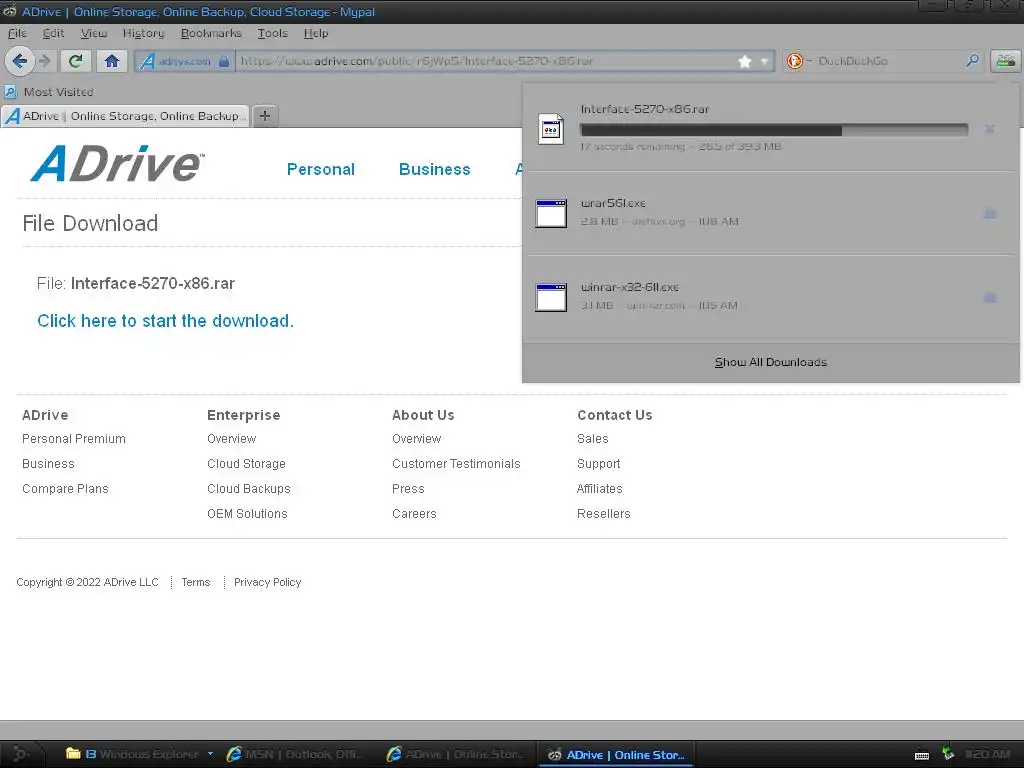Open the Bookmarks menu
Screen dimensions: 1024x768
[x=211, y=33]
